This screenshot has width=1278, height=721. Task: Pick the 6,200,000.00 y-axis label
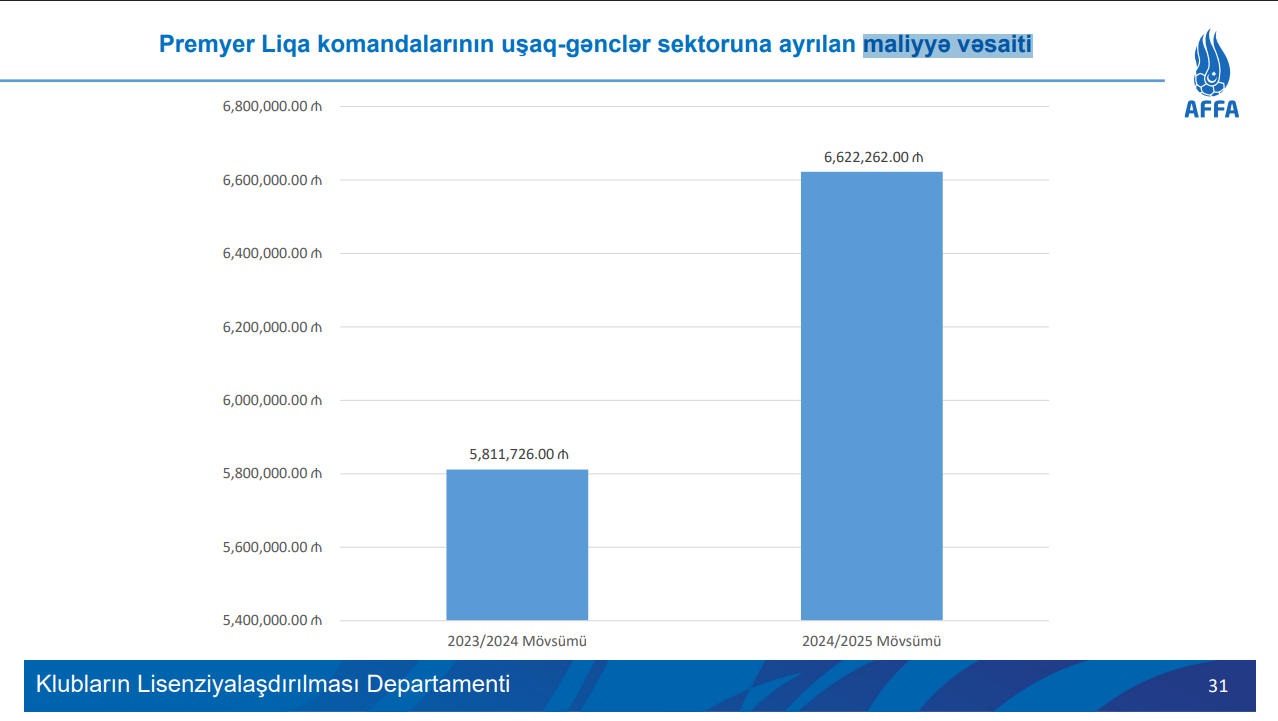click(x=272, y=327)
